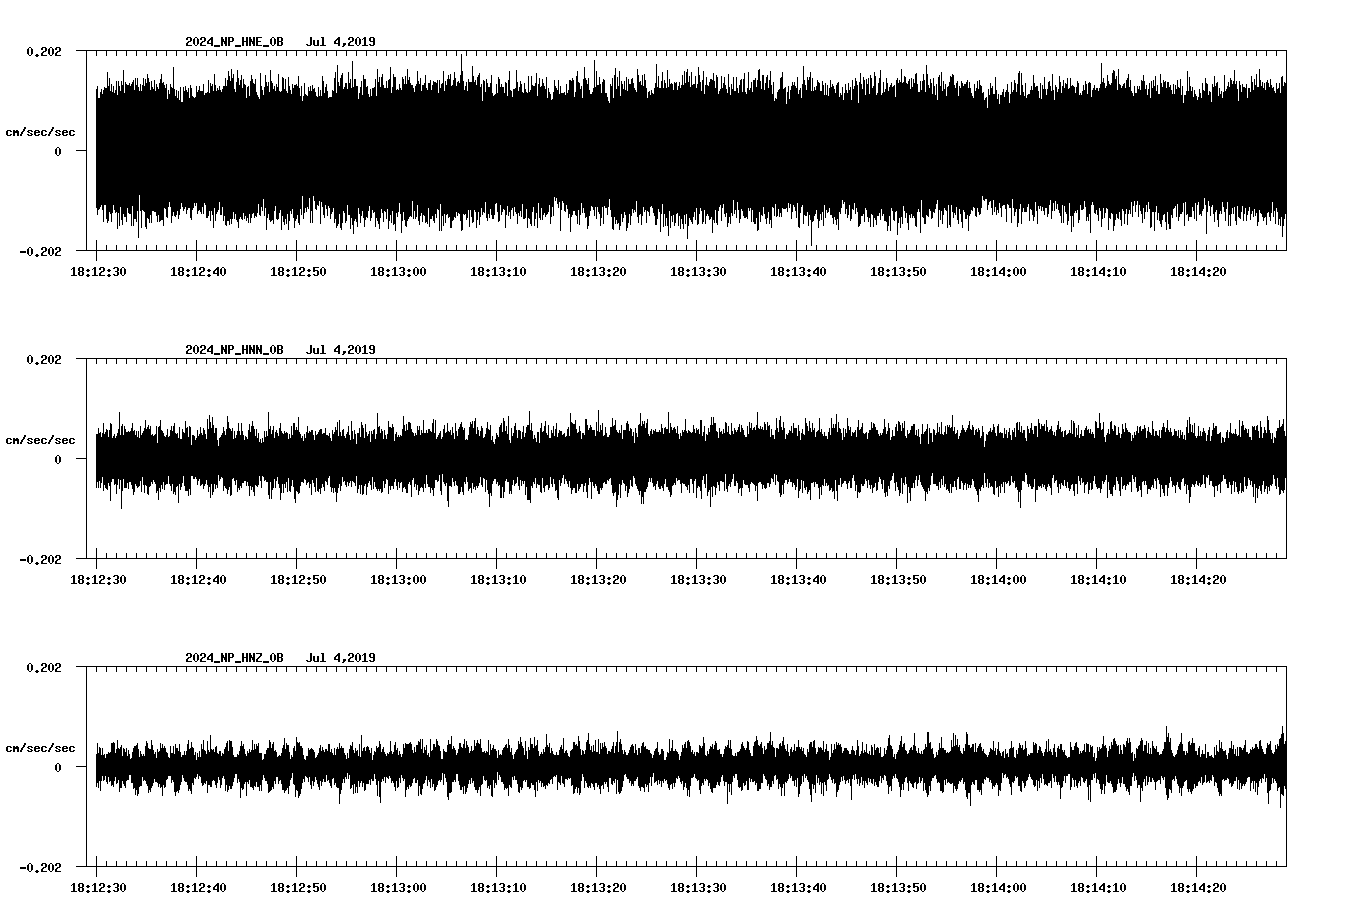Click 18:14:20 time label under HNZ plot

tap(1198, 887)
